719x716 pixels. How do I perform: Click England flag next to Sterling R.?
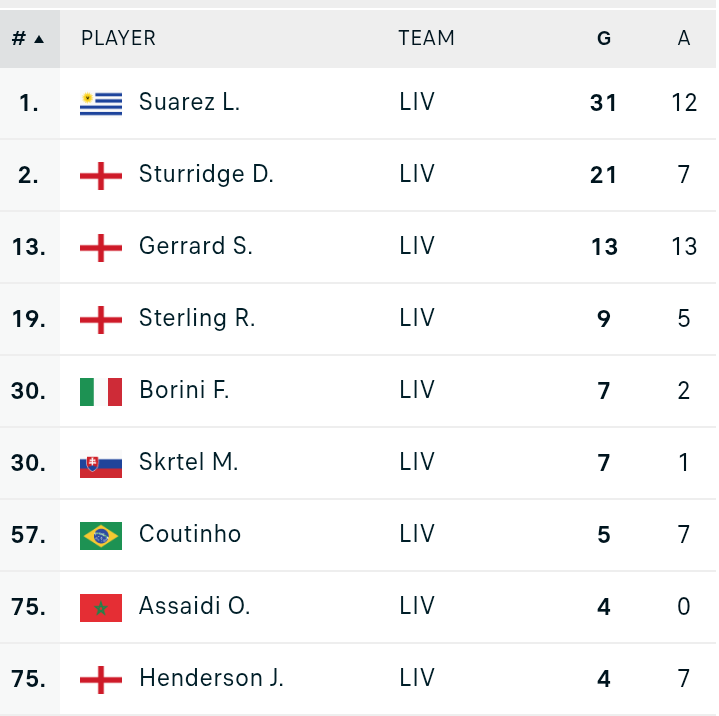coord(101,319)
